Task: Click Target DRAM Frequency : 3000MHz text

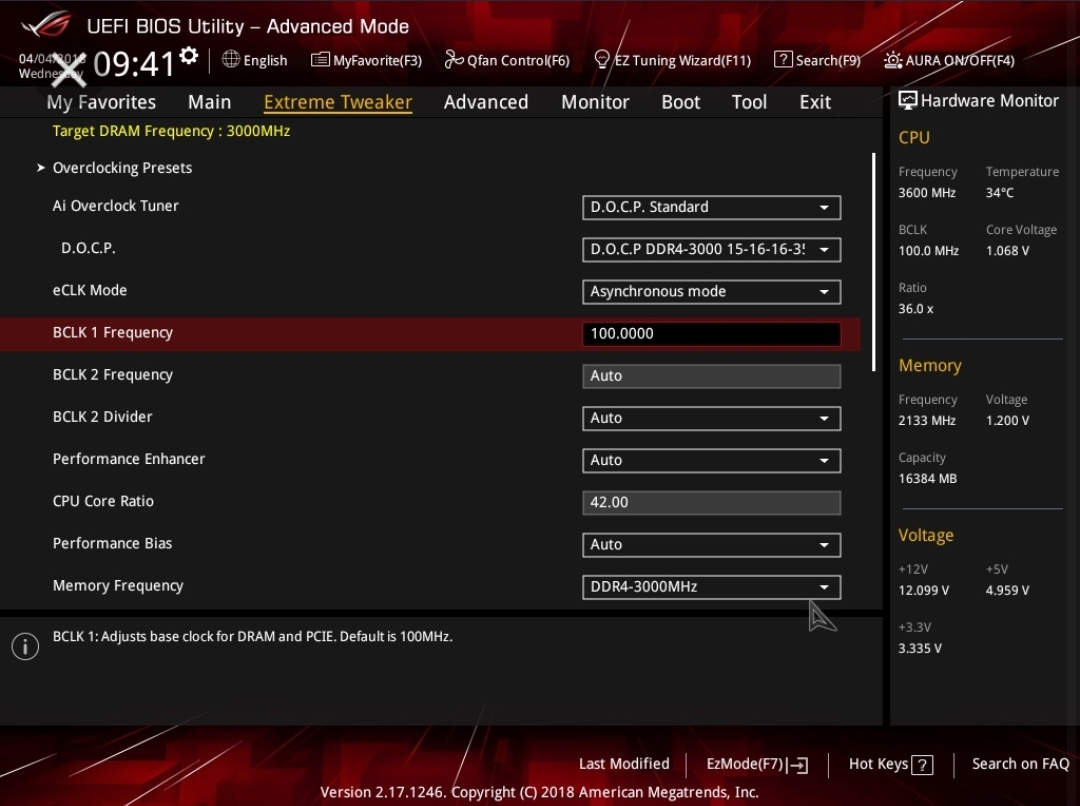Action: point(171,131)
